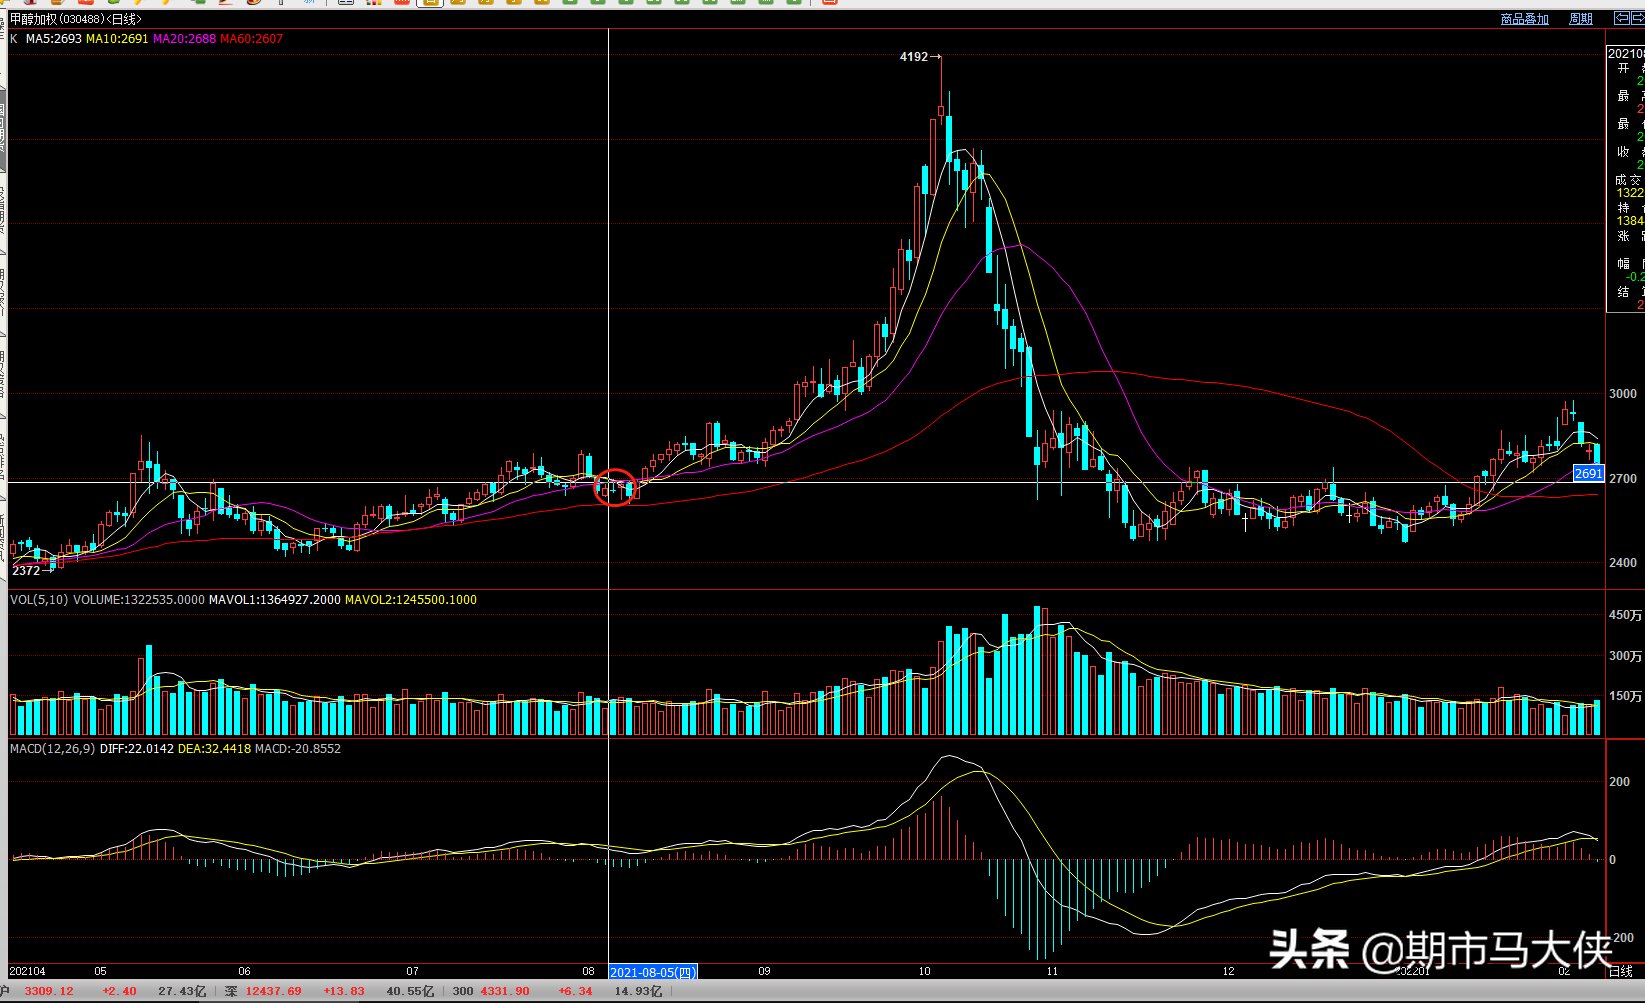Click the 3000 price axis label
This screenshot has height=1003, width=1645.
coord(1623,394)
